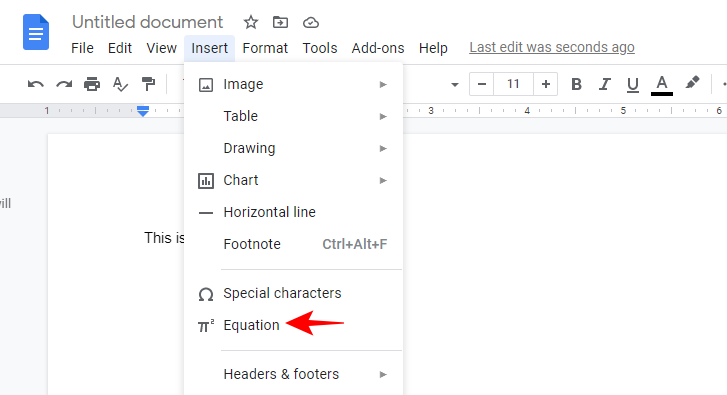Click the Move to folder icon

tap(280, 22)
